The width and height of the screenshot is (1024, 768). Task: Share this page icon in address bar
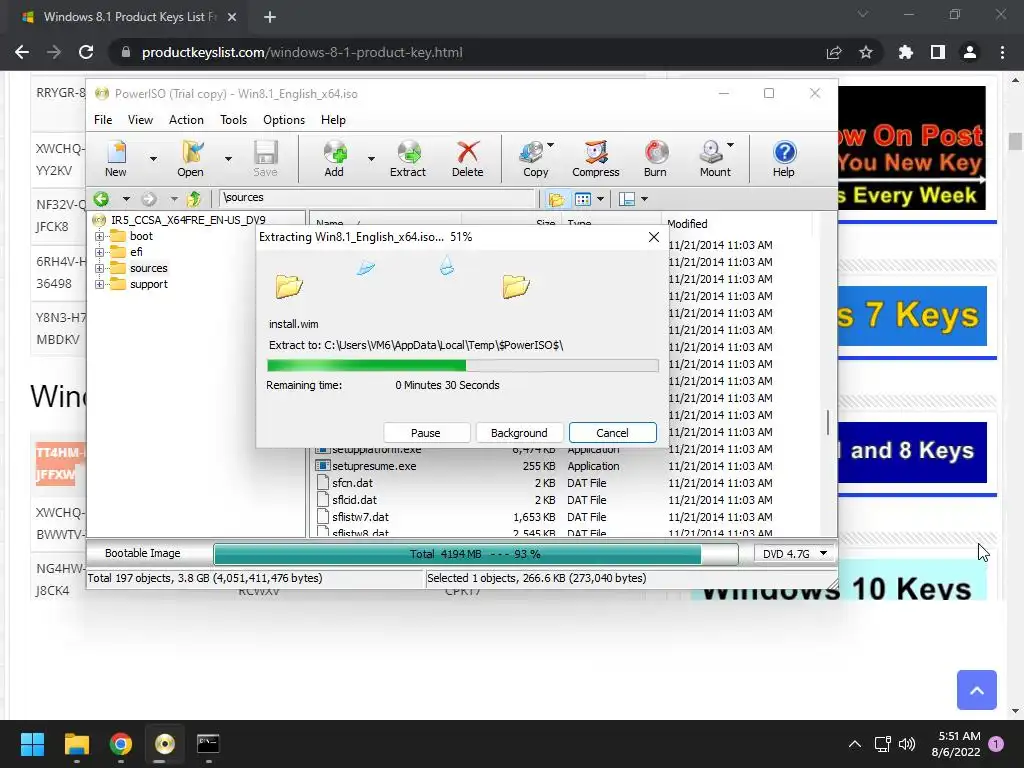[x=834, y=52]
